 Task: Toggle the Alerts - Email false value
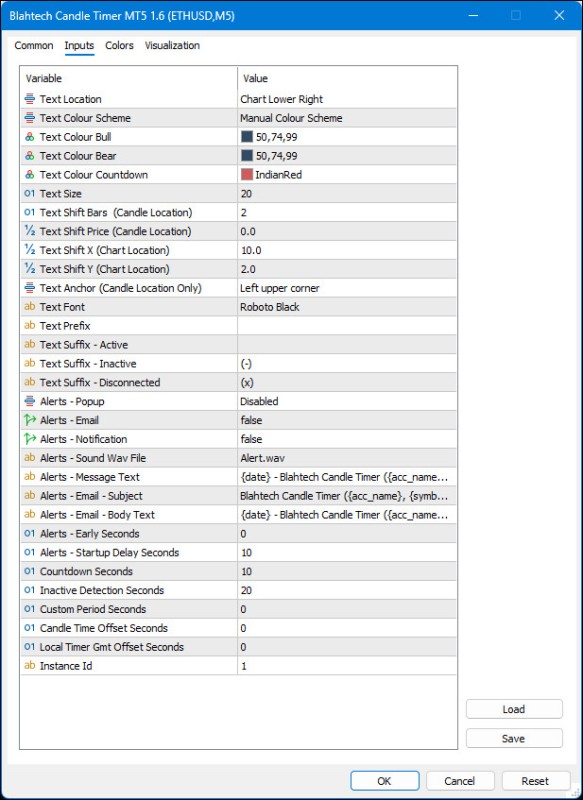coord(347,420)
